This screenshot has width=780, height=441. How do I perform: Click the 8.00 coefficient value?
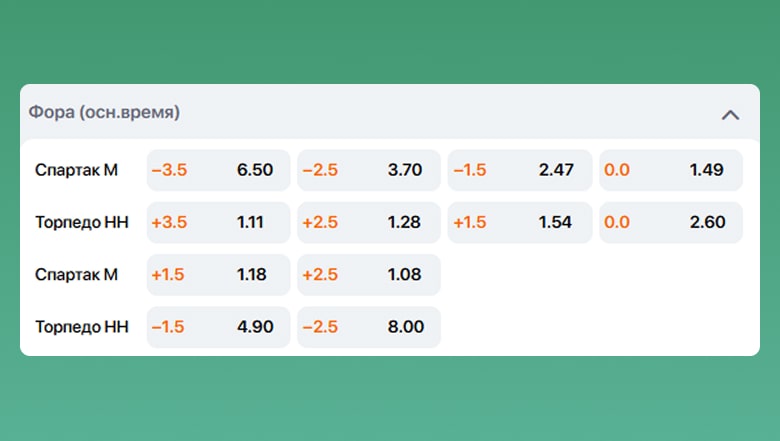(406, 327)
